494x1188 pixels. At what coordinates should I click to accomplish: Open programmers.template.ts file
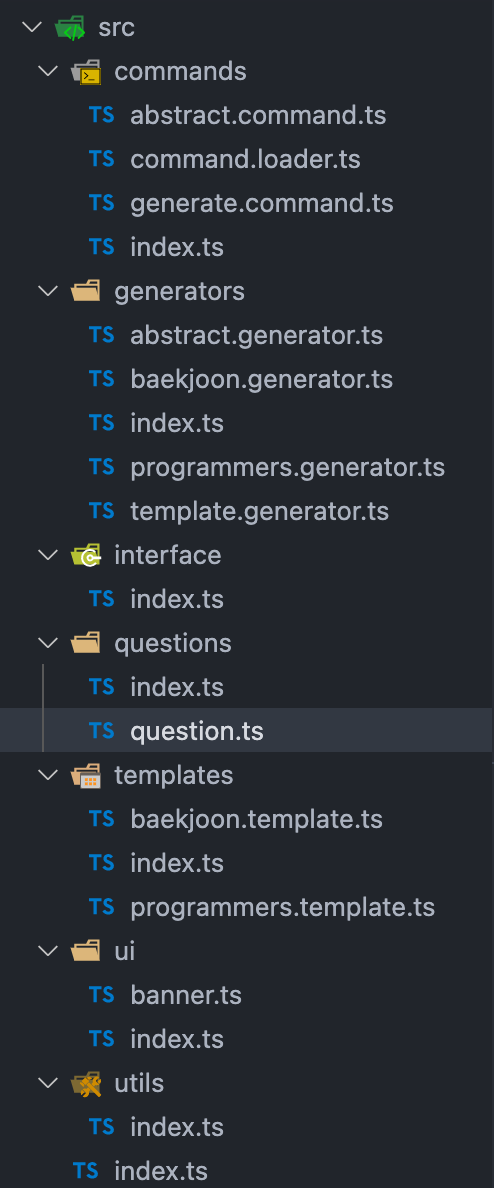(x=283, y=907)
